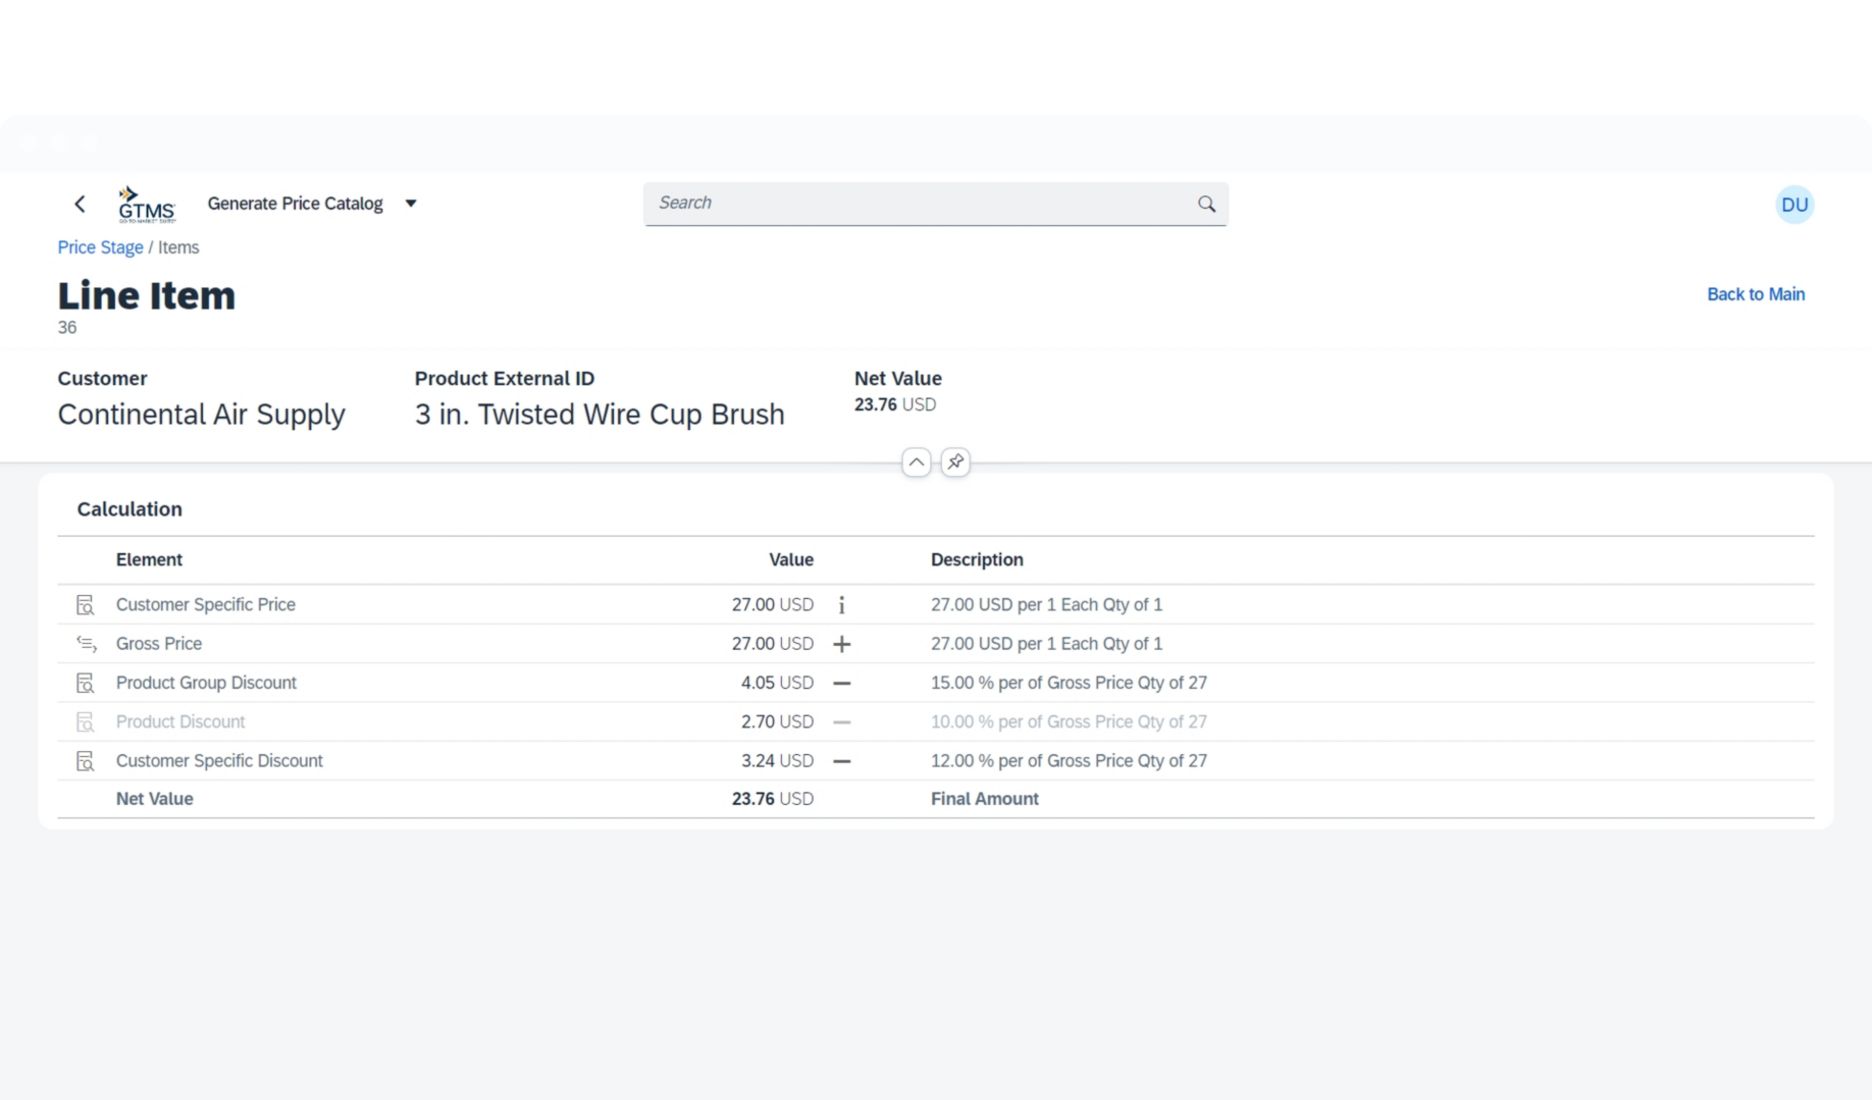Click the Back to Main link
Viewport: 1872px width, 1100px height.
pyautogui.click(x=1755, y=294)
